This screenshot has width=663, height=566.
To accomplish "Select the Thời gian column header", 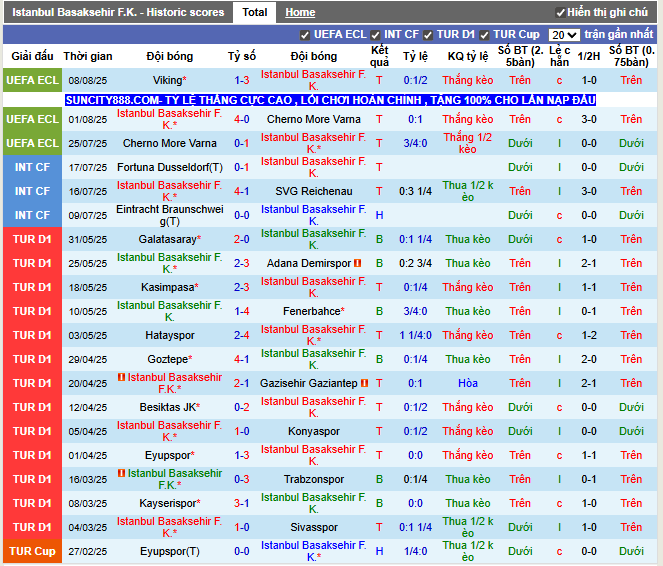I will 88,56.
